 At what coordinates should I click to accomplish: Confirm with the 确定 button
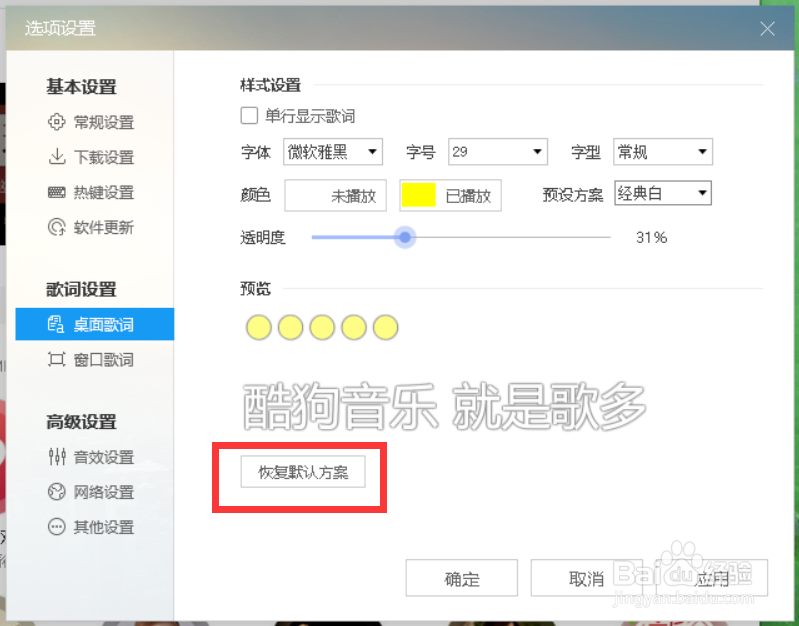462,578
